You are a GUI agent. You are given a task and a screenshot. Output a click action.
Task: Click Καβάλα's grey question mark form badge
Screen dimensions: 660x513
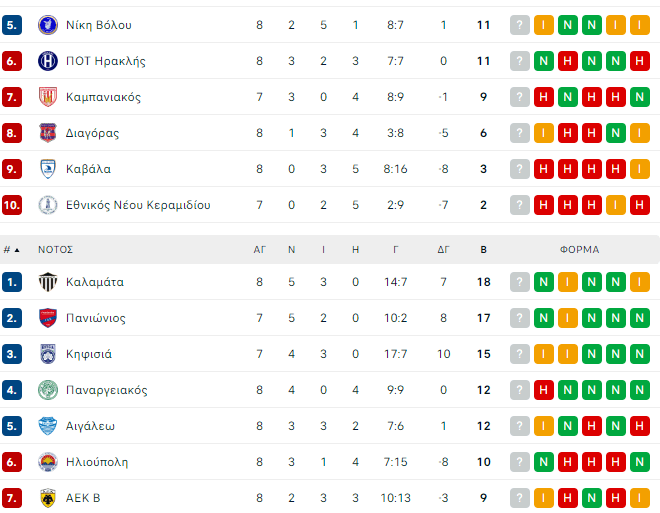point(519,169)
